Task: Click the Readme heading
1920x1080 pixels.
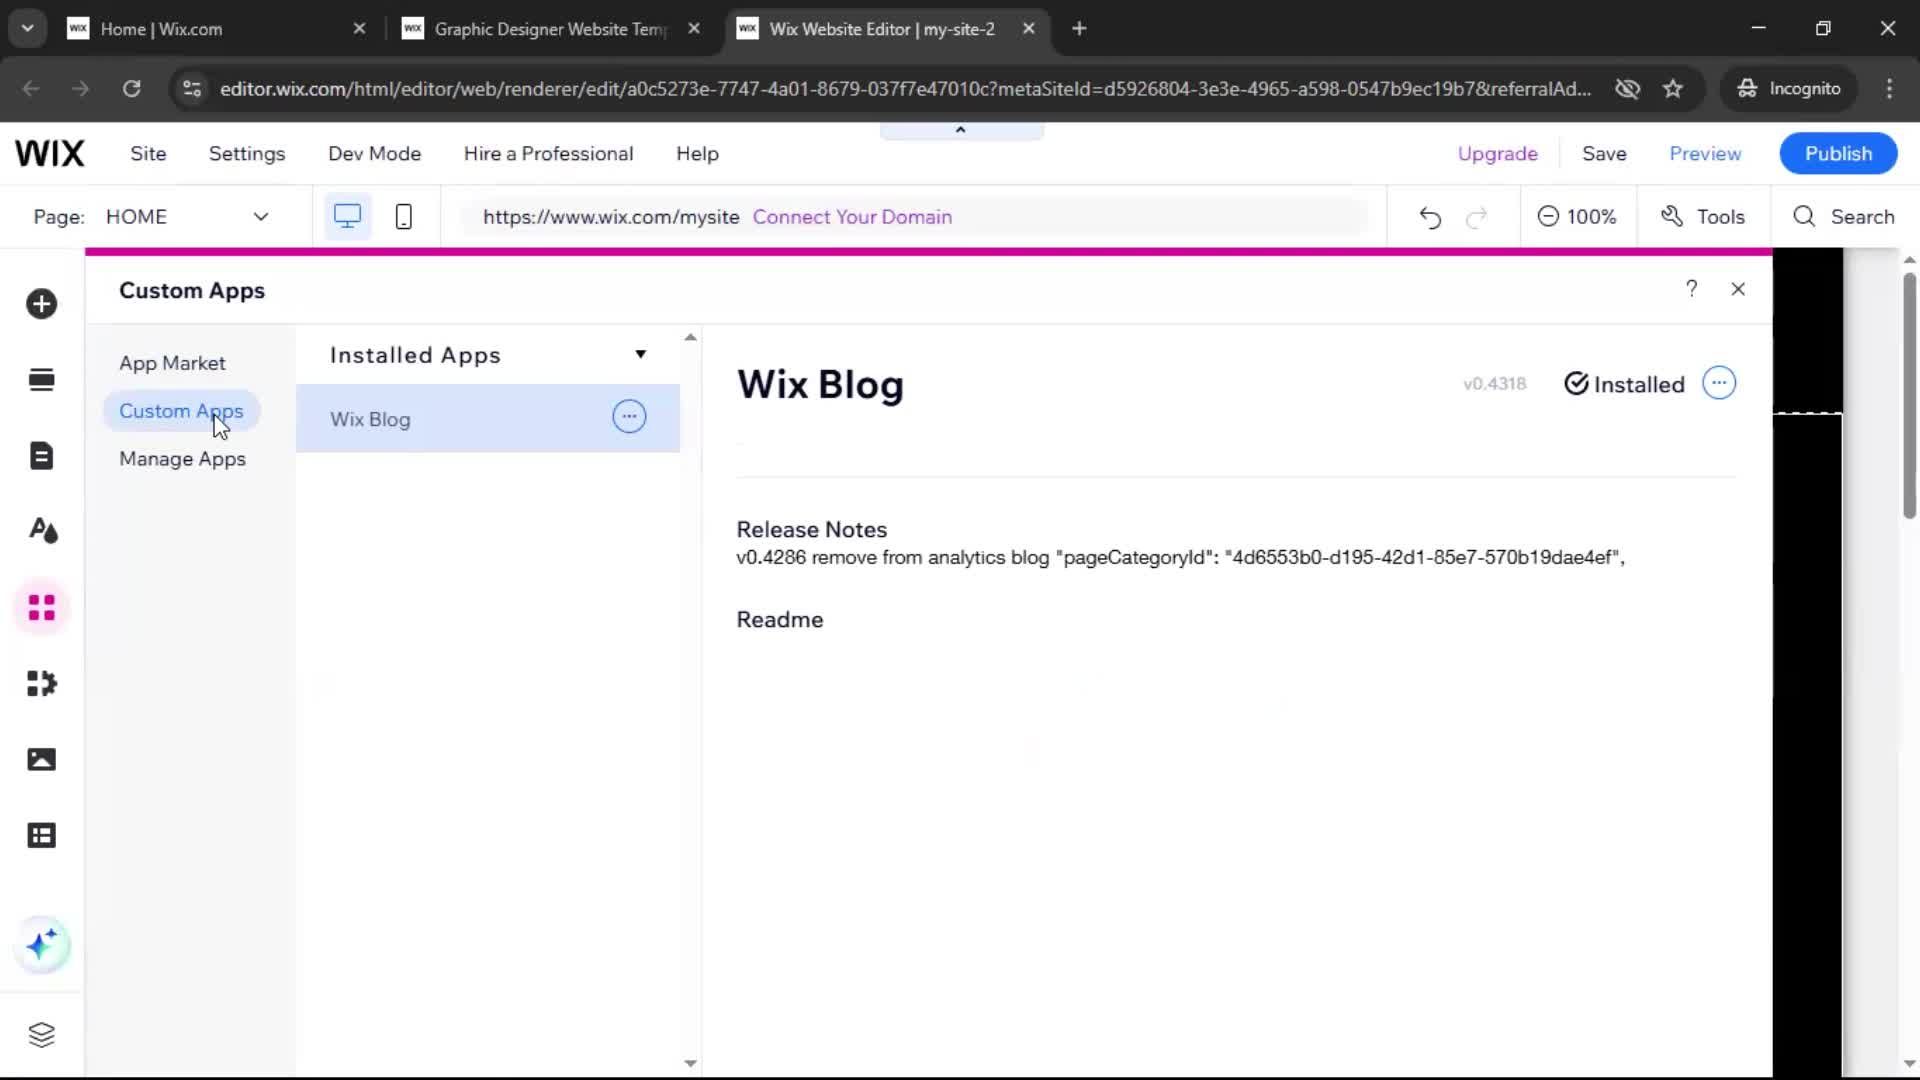Action: pyautogui.click(x=780, y=620)
